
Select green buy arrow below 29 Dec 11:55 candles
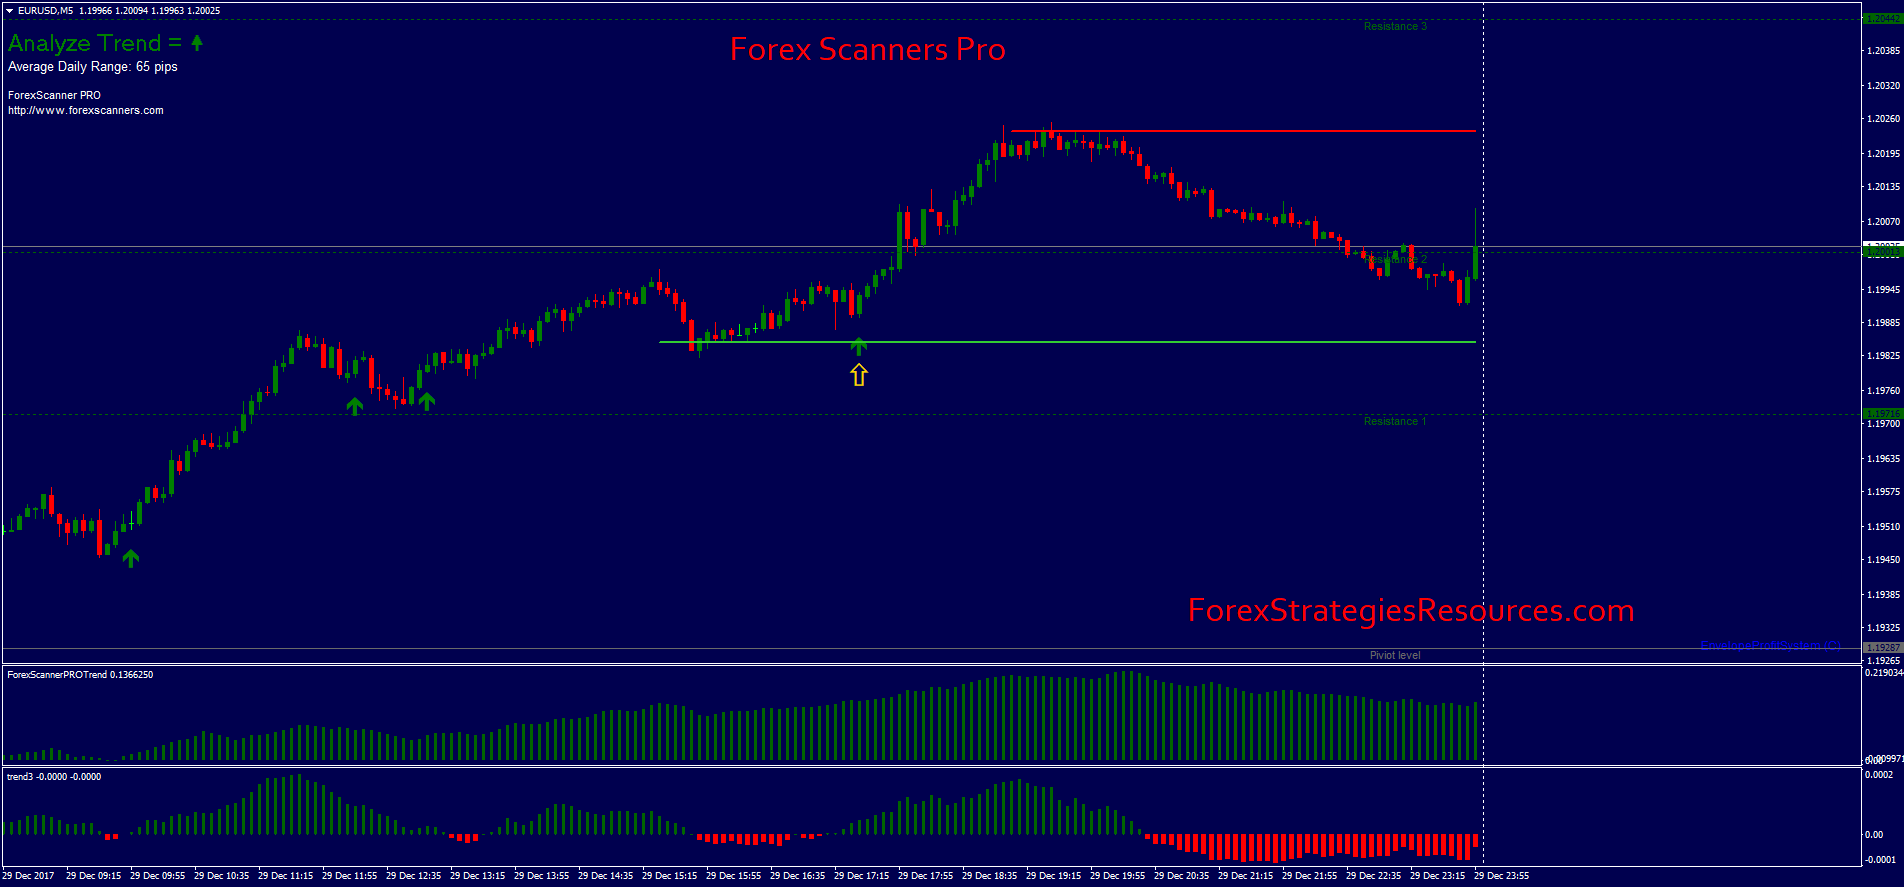[355, 405]
